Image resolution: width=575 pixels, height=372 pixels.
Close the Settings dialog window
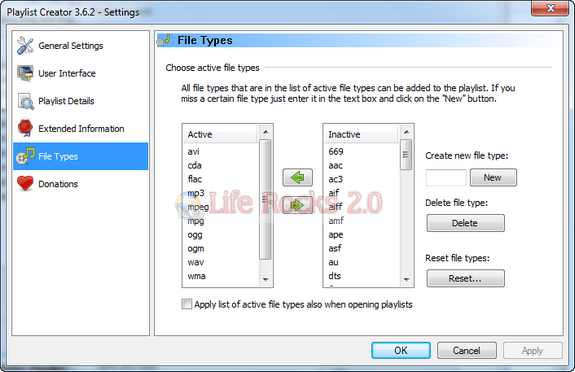[x=550, y=8]
